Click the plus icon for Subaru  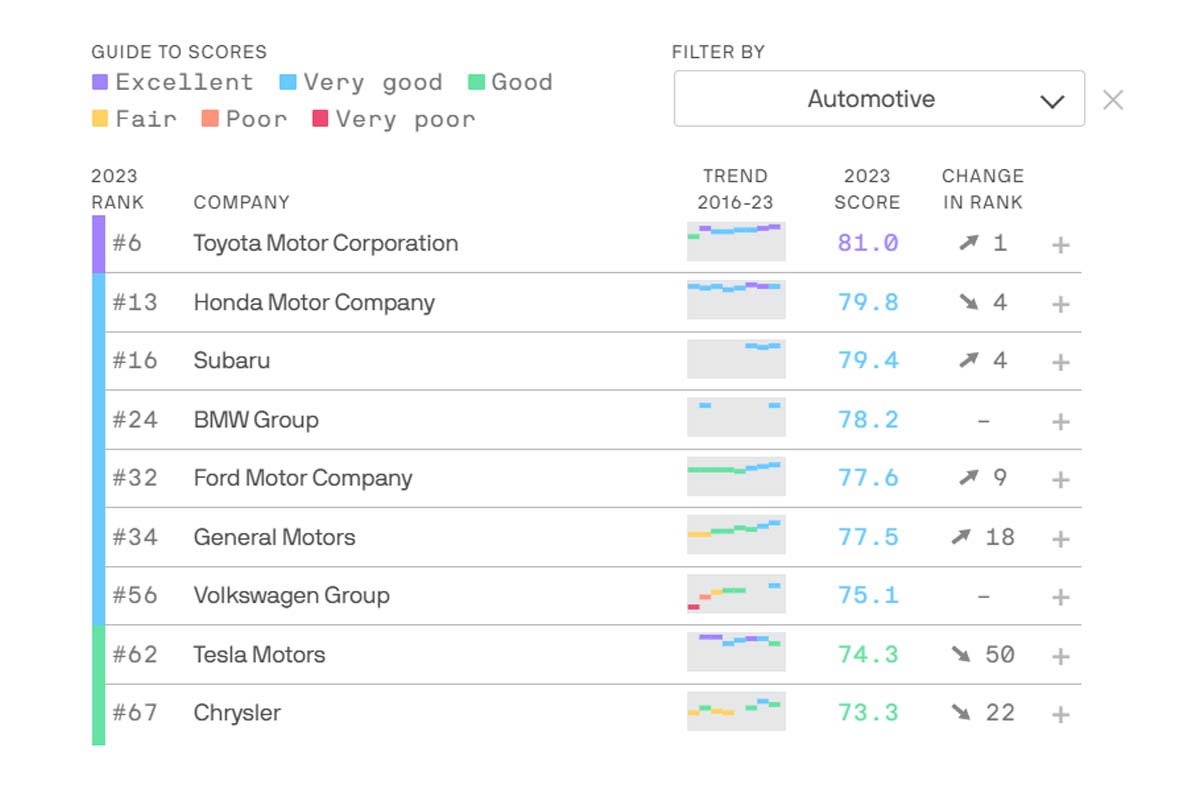coord(1061,362)
